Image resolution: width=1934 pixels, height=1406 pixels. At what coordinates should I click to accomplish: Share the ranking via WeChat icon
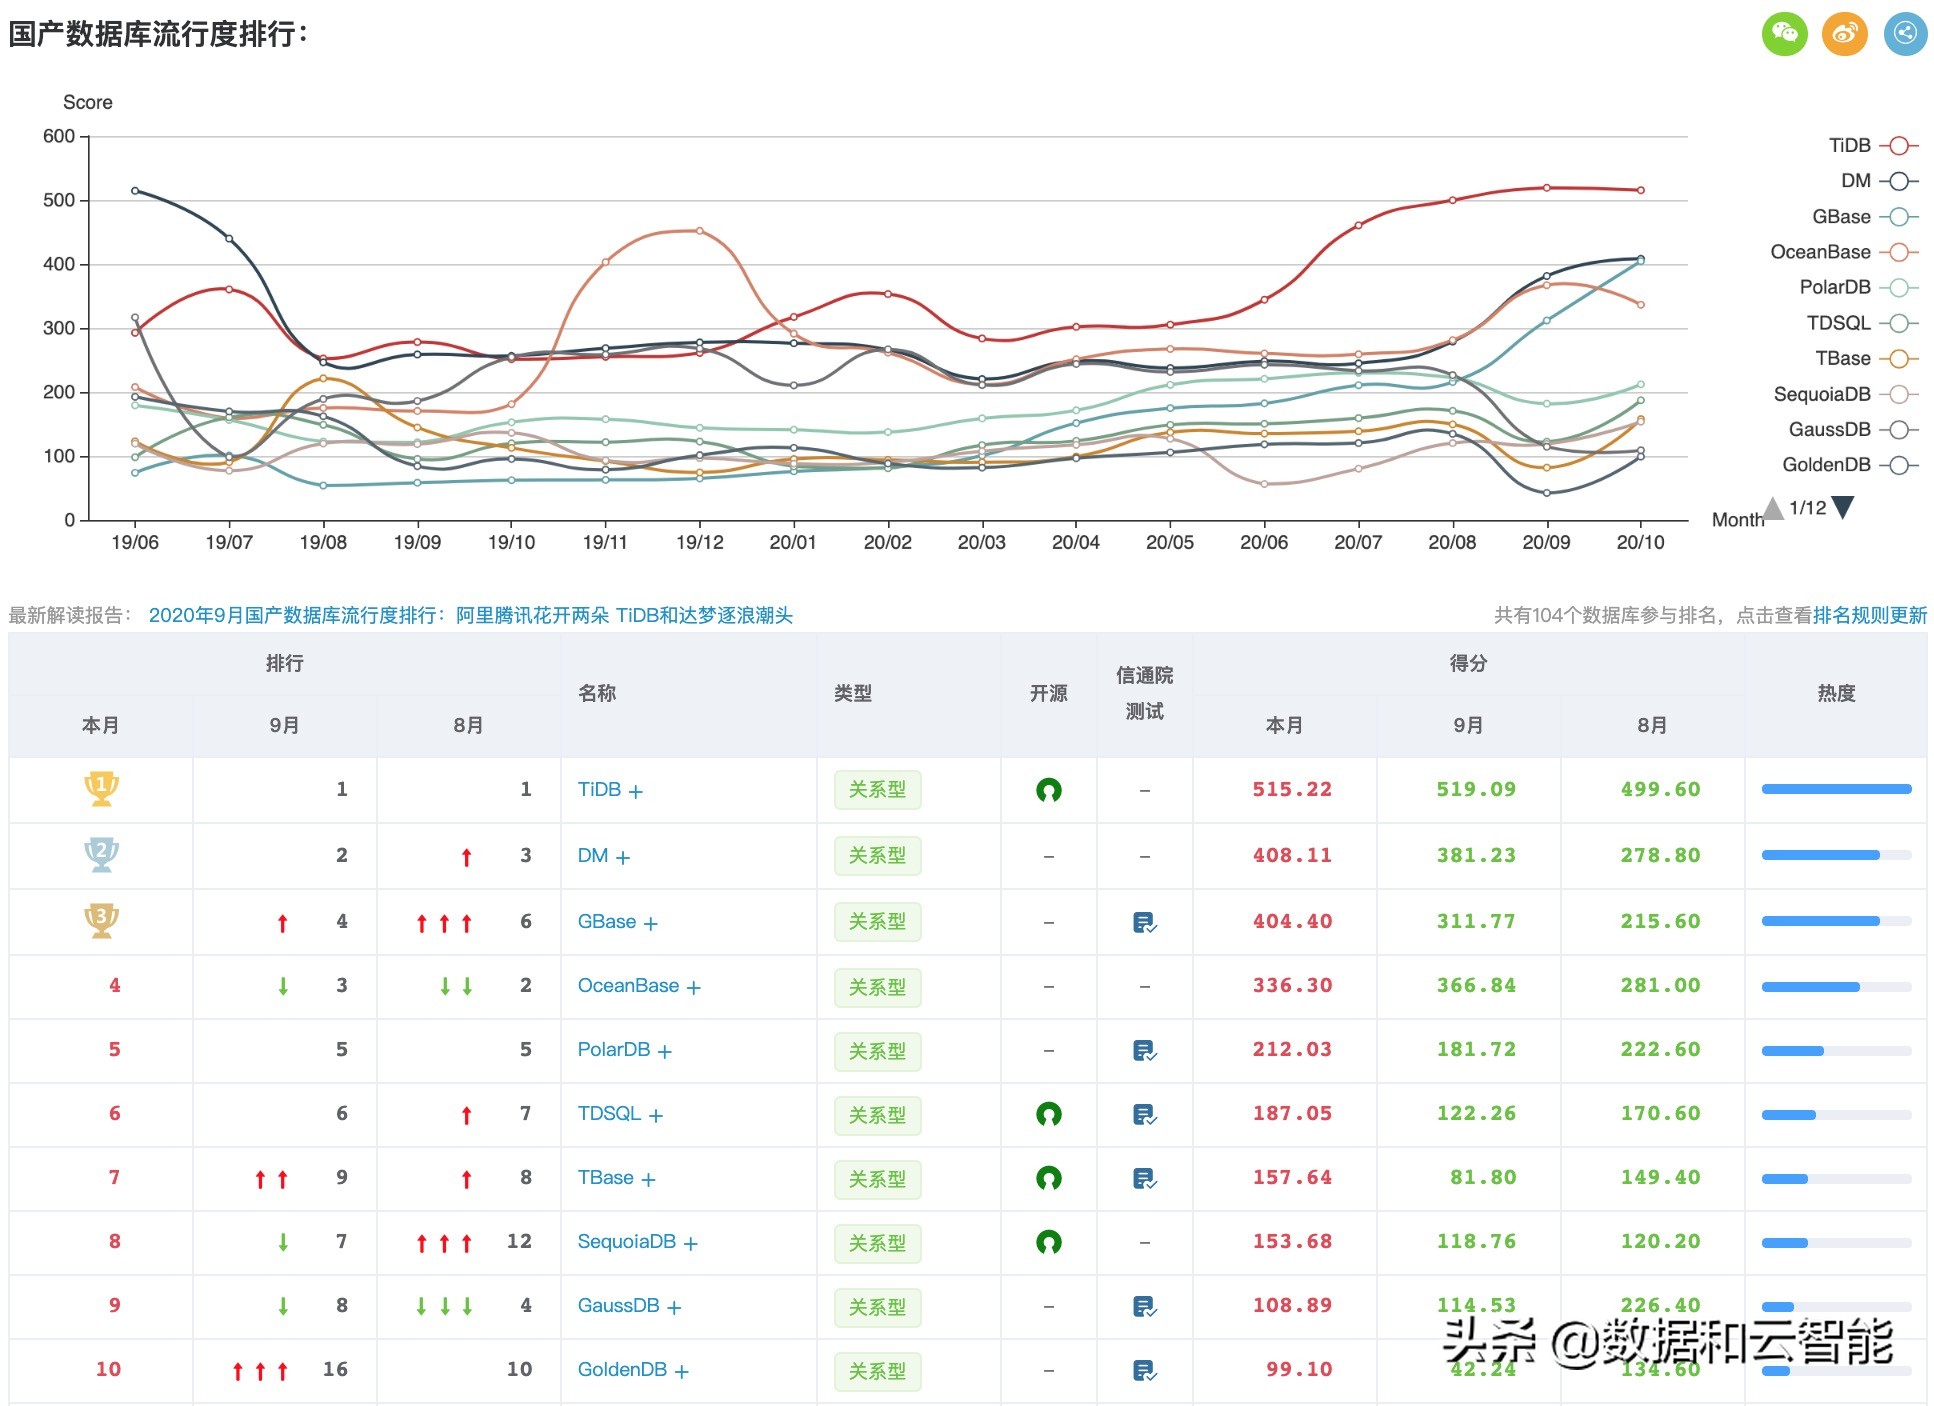(1784, 33)
